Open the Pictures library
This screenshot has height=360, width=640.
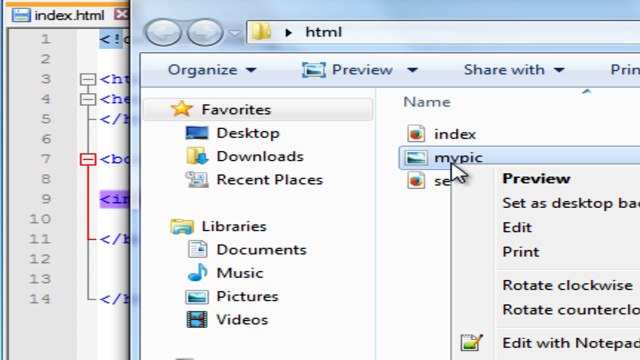[247, 296]
